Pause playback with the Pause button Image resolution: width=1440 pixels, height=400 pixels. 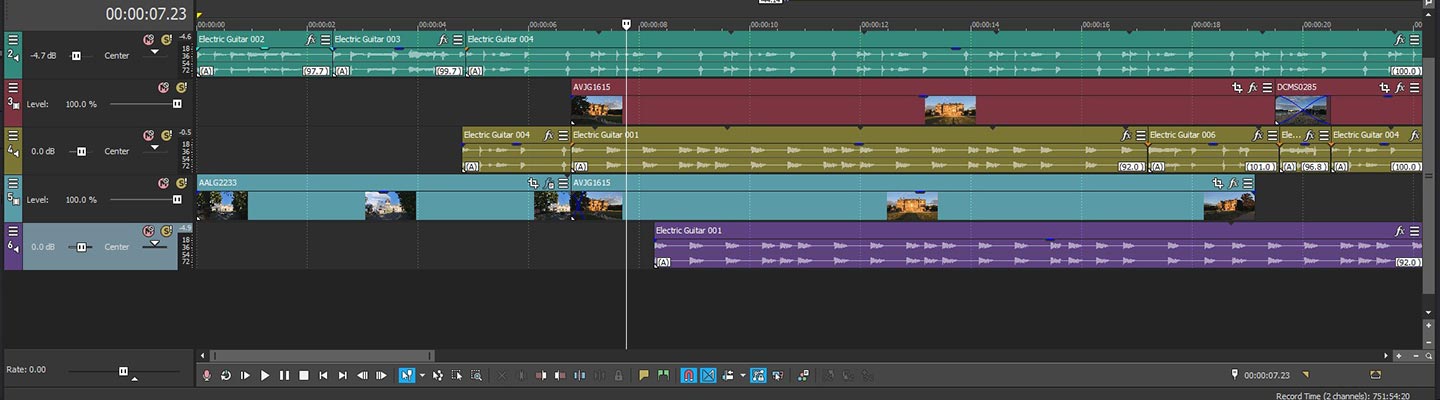click(284, 375)
